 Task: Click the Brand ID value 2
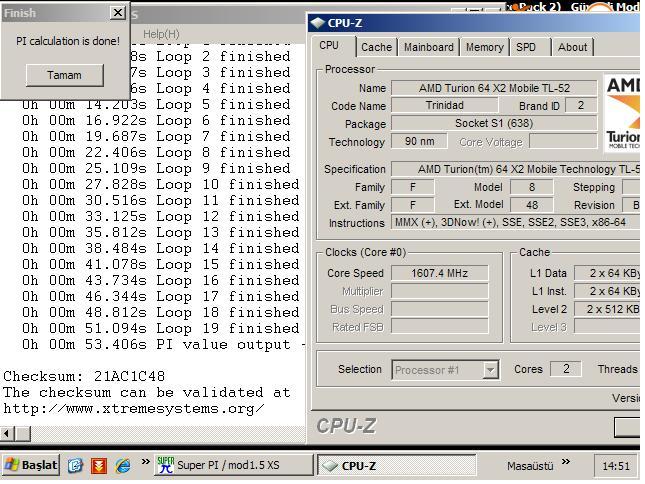(581, 105)
